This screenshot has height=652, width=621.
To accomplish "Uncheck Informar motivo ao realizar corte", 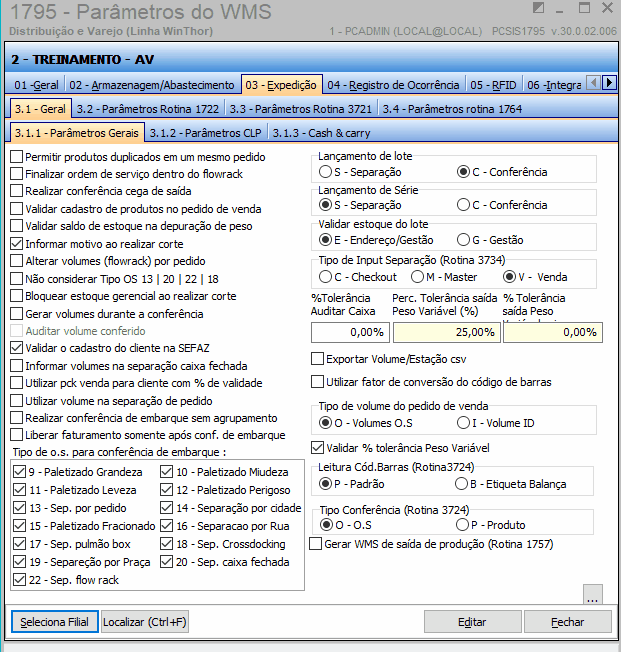I will click(17, 244).
